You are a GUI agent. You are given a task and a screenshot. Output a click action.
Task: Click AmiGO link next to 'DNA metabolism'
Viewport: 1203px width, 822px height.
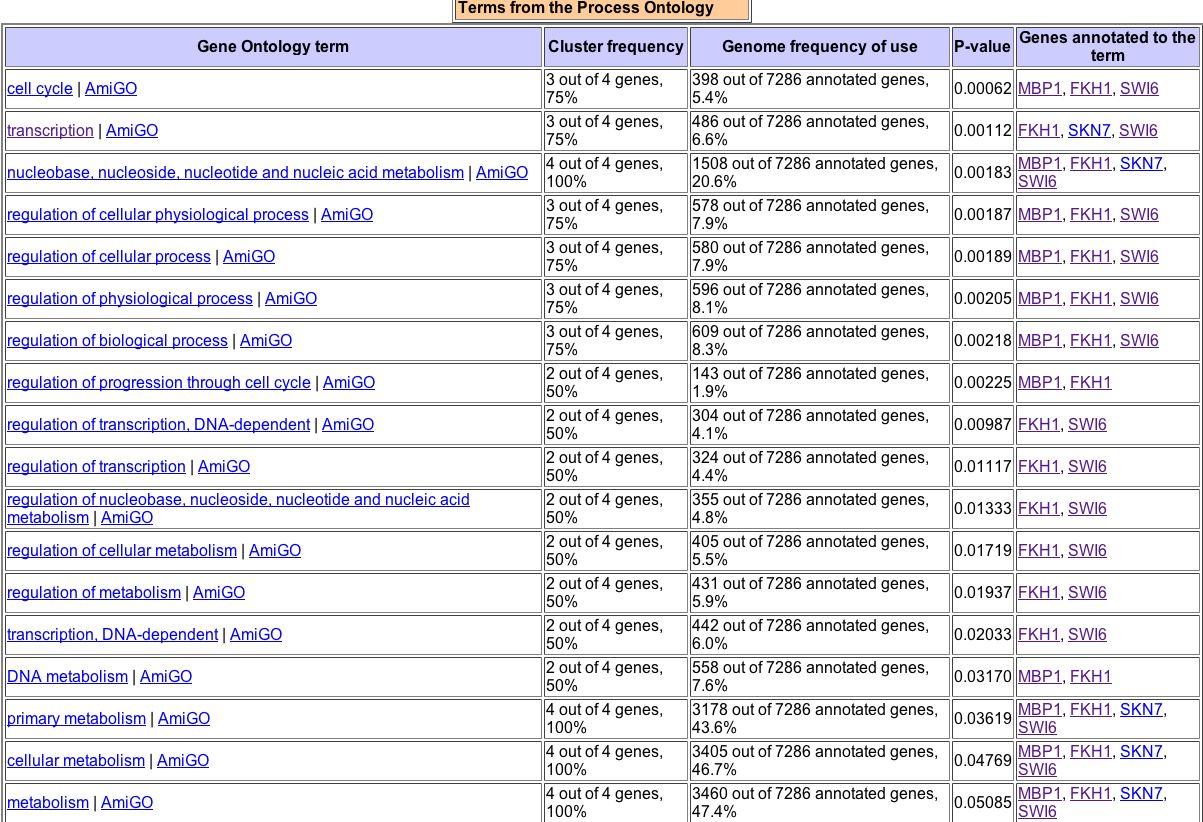166,677
